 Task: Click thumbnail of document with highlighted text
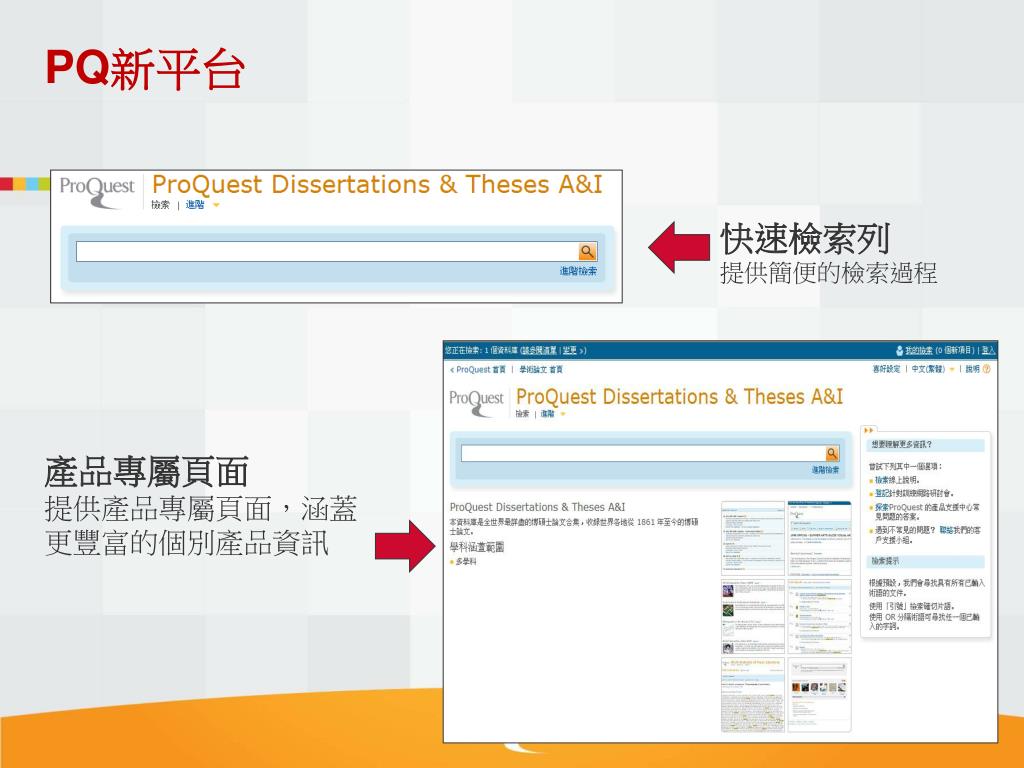tap(752, 695)
